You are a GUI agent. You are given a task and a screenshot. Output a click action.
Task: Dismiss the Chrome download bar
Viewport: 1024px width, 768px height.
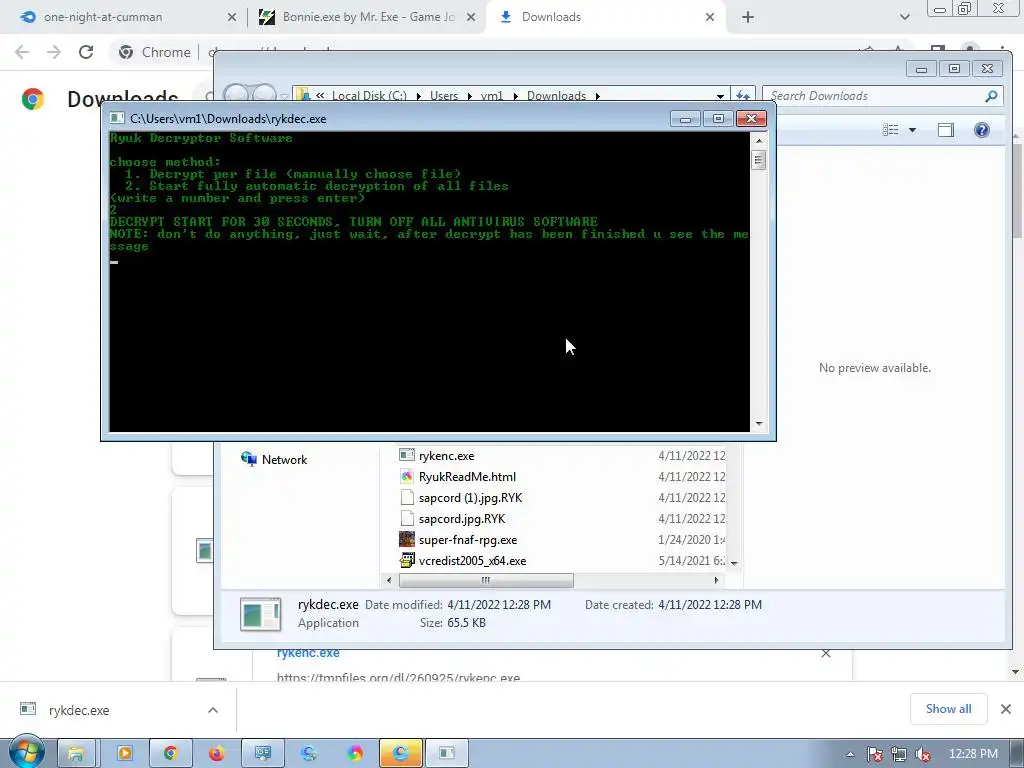click(x=1006, y=709)
